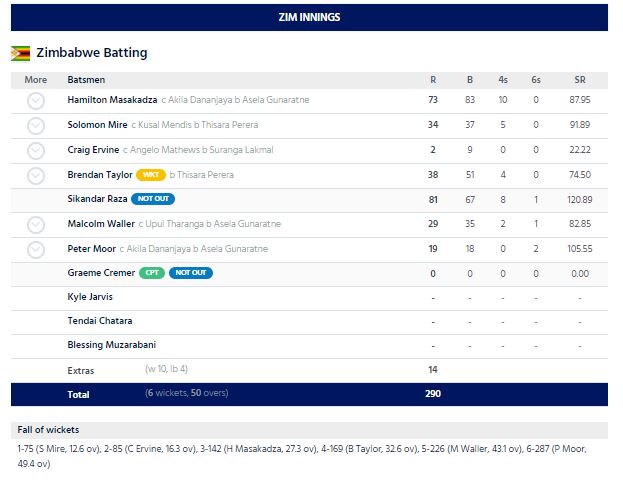The width and height of the screenshot is (623, 482).
Task: Expand the chevron next to Peter Moor
Action: pyautogui.click(x=36, y=249)
